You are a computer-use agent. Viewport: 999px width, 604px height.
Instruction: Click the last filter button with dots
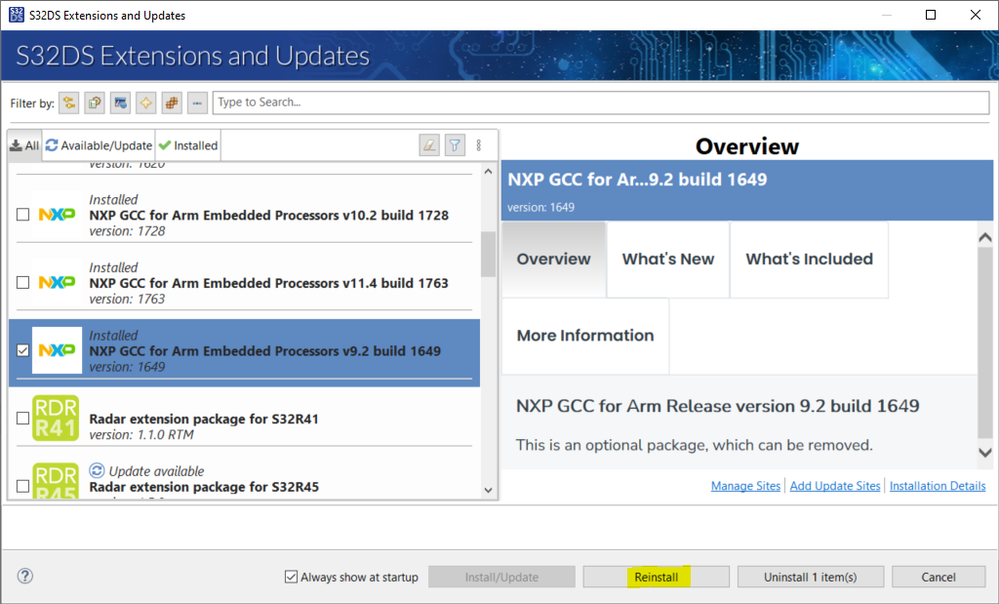(197, 102)
